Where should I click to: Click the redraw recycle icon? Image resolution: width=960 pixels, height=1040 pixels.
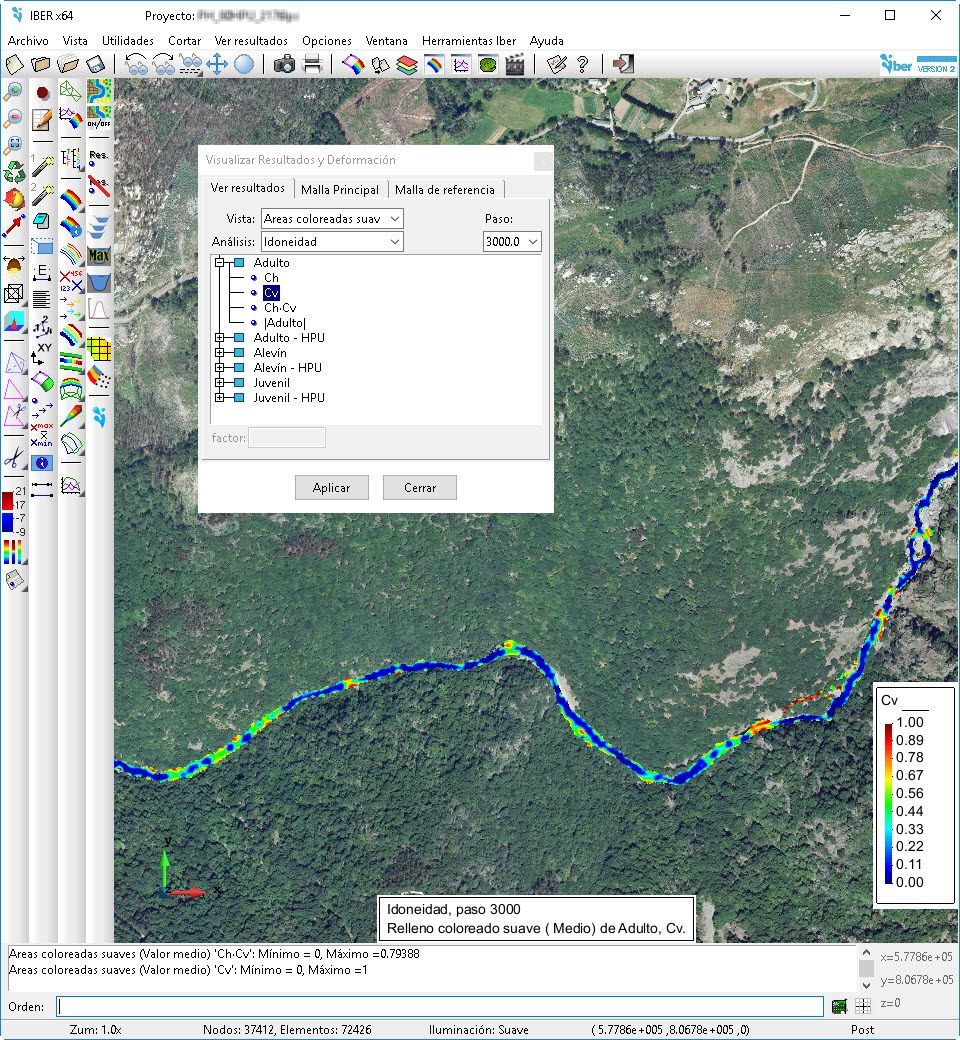click(x=14, y=170)
